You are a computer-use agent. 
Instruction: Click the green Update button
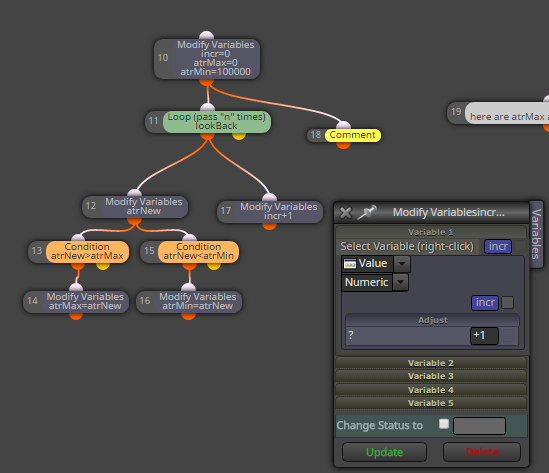(384, 452)
